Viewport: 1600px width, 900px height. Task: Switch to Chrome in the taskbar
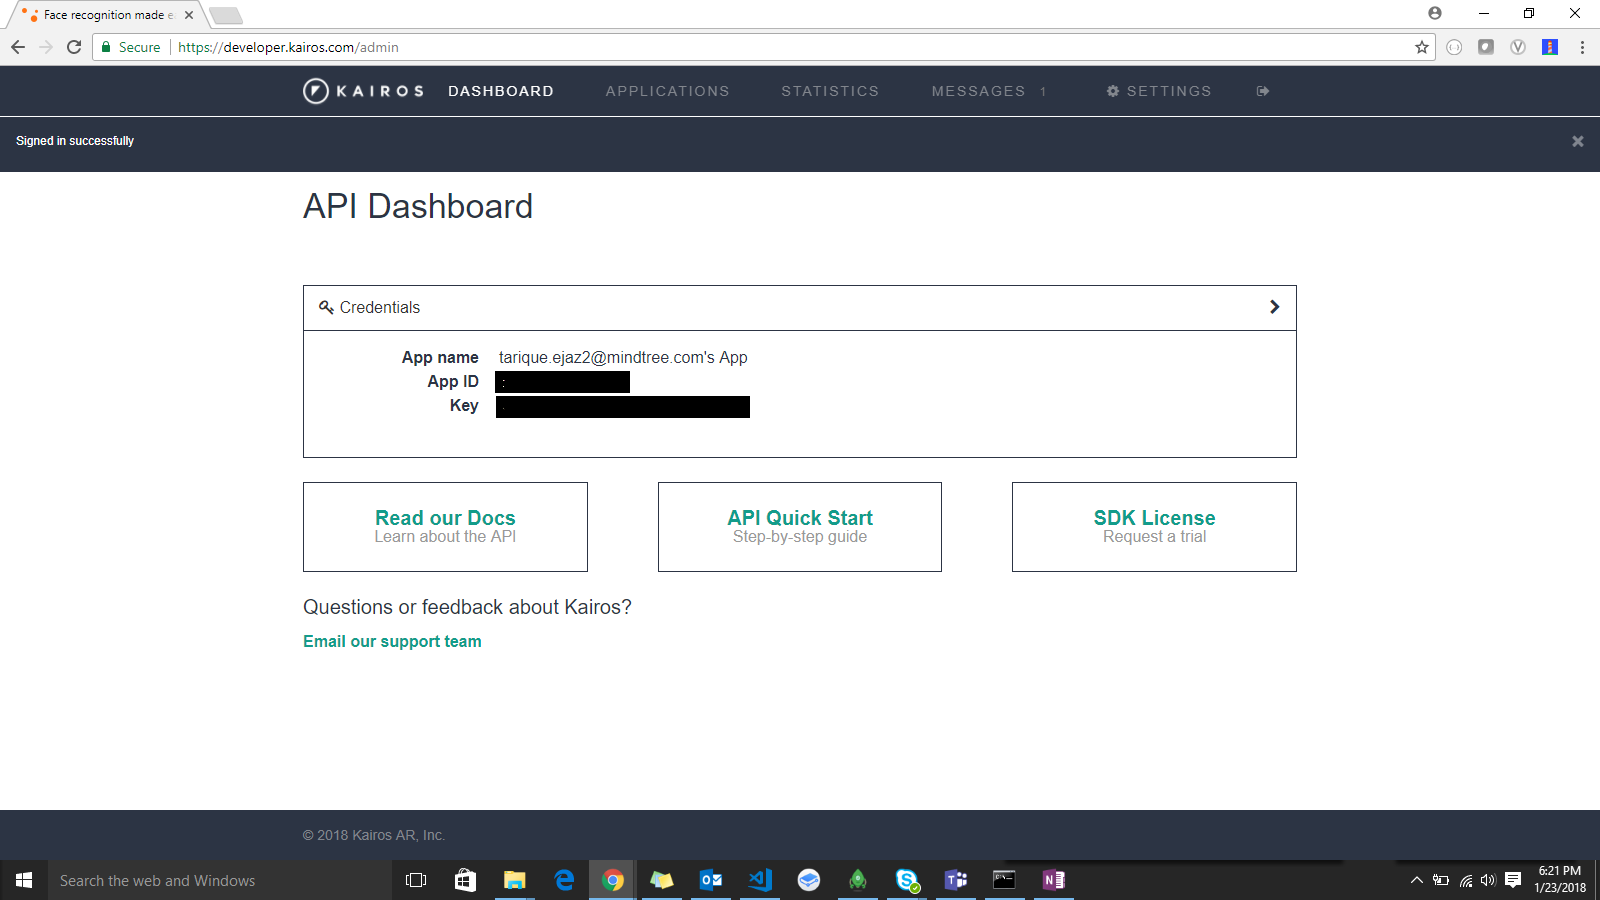[x=613, y=880]
